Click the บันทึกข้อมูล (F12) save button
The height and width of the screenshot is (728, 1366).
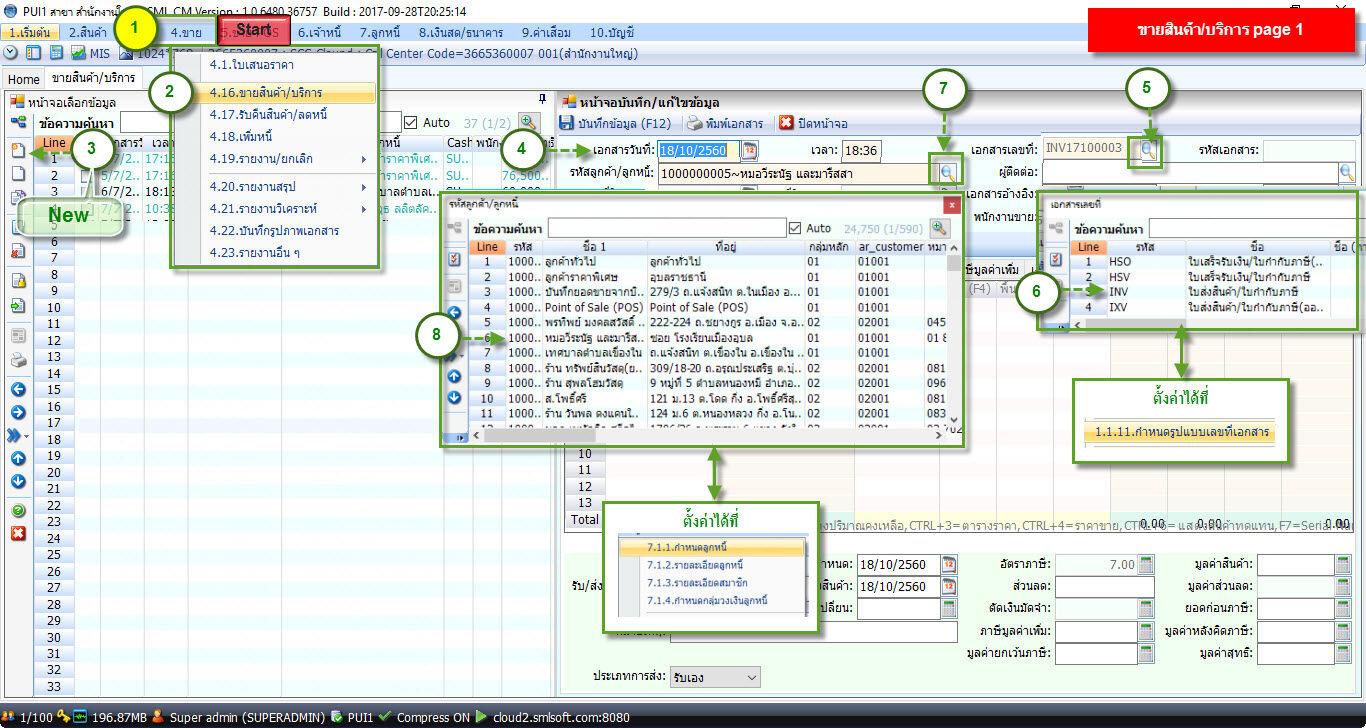(615, 123)
